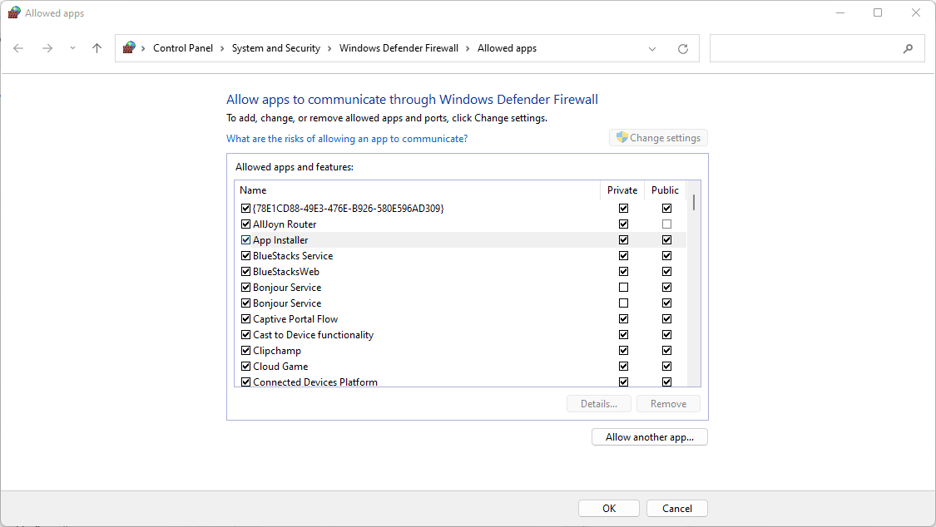This screenshot has width=936, height=527.
Task: Uncheck Private for {78E1CD88-49E3-476E-B926-580E596AD309}
Action: [623, 208]
